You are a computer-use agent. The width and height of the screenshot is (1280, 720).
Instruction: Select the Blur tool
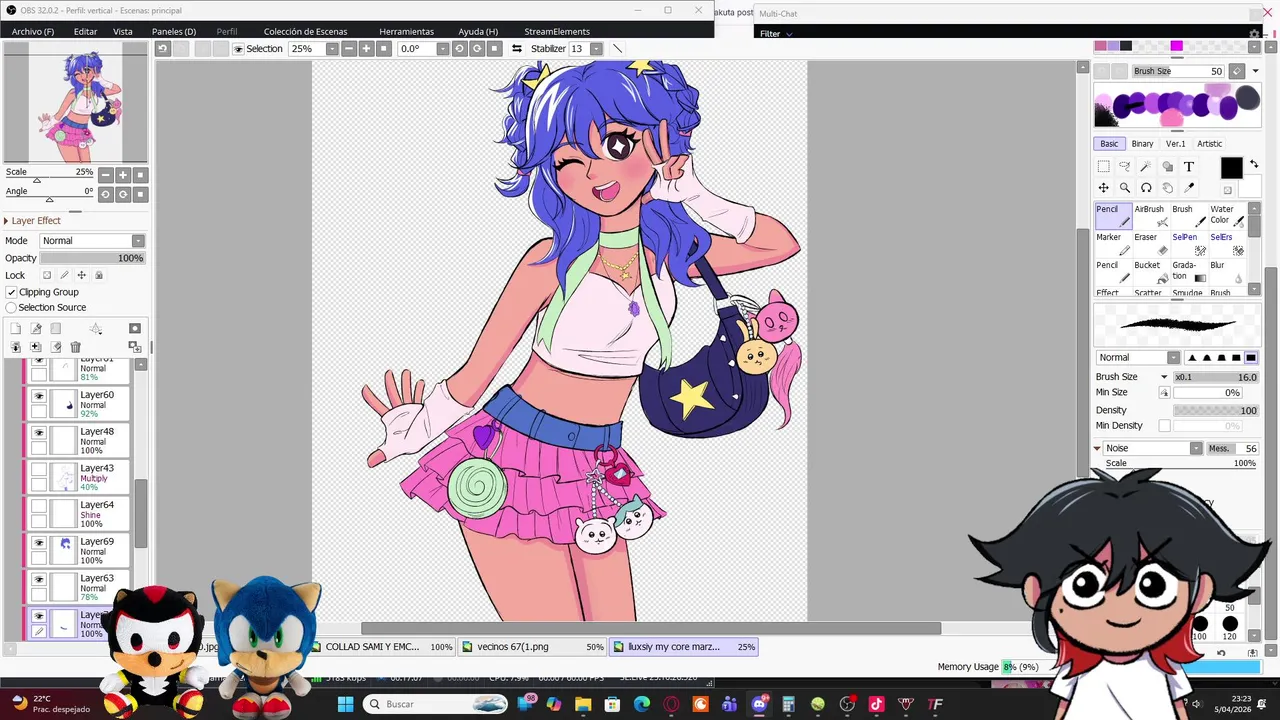[1227, 271]
